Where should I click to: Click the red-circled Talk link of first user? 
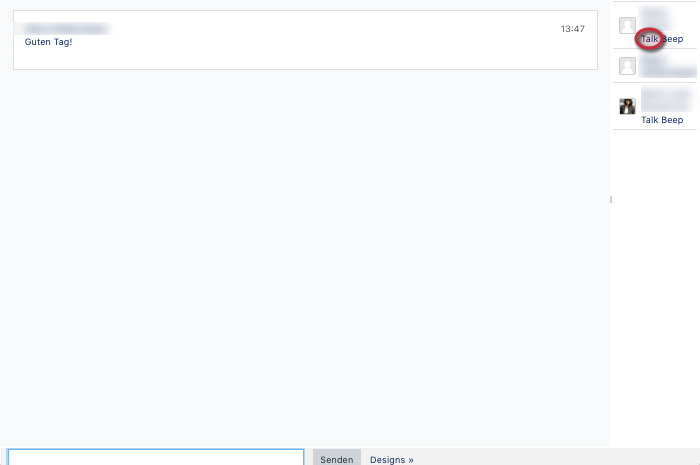(650, 39)
